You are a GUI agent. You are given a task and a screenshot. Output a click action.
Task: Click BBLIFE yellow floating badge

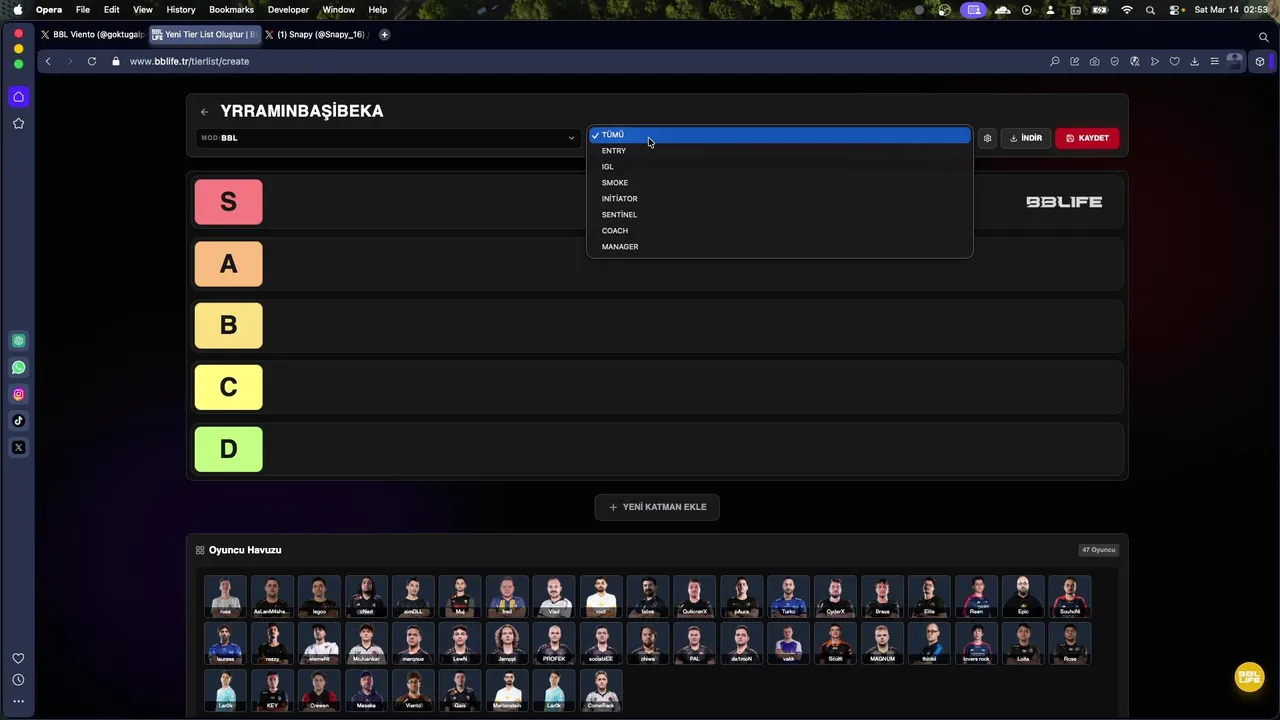click(1249, 677)
